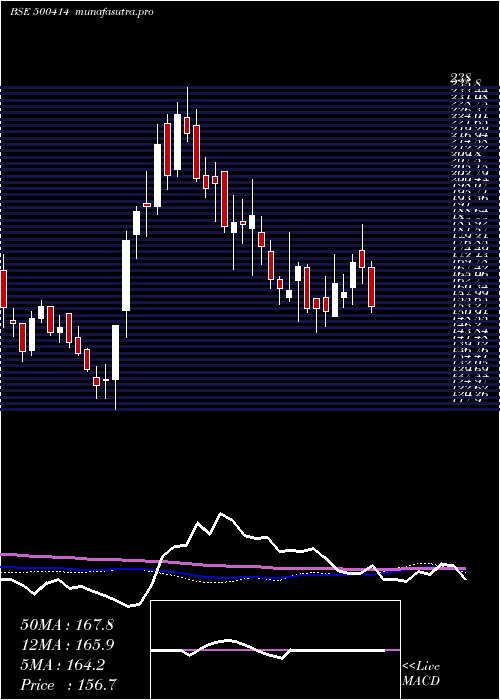The width and height of the screenshot is (500, 700).
Task: Click the 'munafasutra.pro' site label
Action: tap(115, 12)
